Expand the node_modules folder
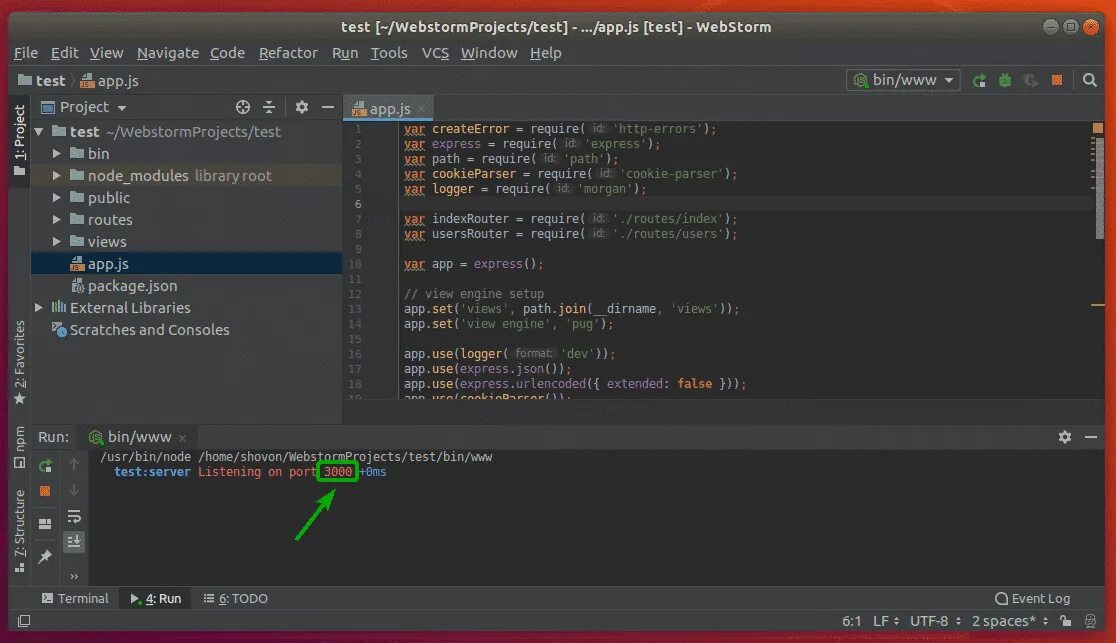 [x=57, y=176]
